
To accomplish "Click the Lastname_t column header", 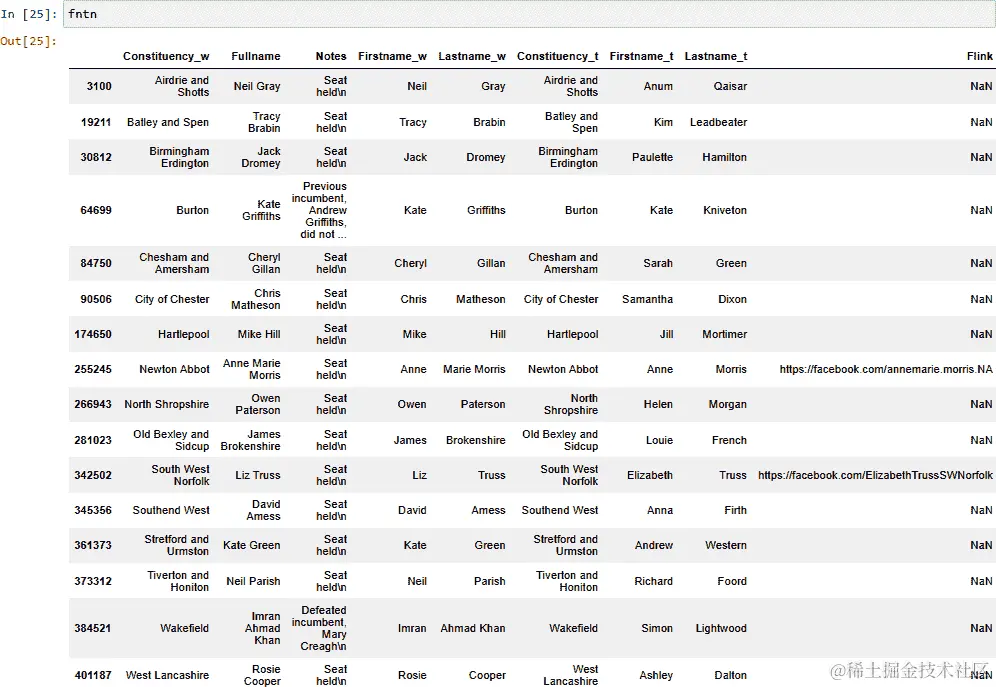I will 715,56.
